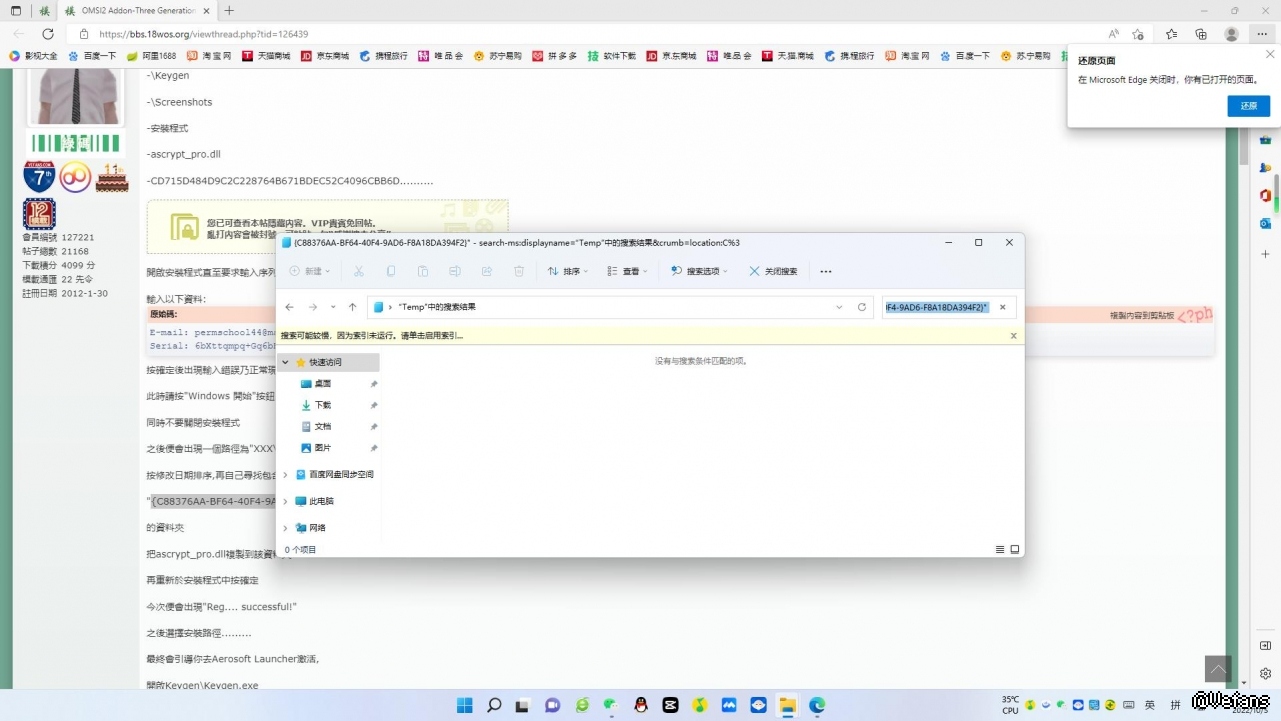Switch Explorer to details list view
1281x721 pixels.
(999, 549)
